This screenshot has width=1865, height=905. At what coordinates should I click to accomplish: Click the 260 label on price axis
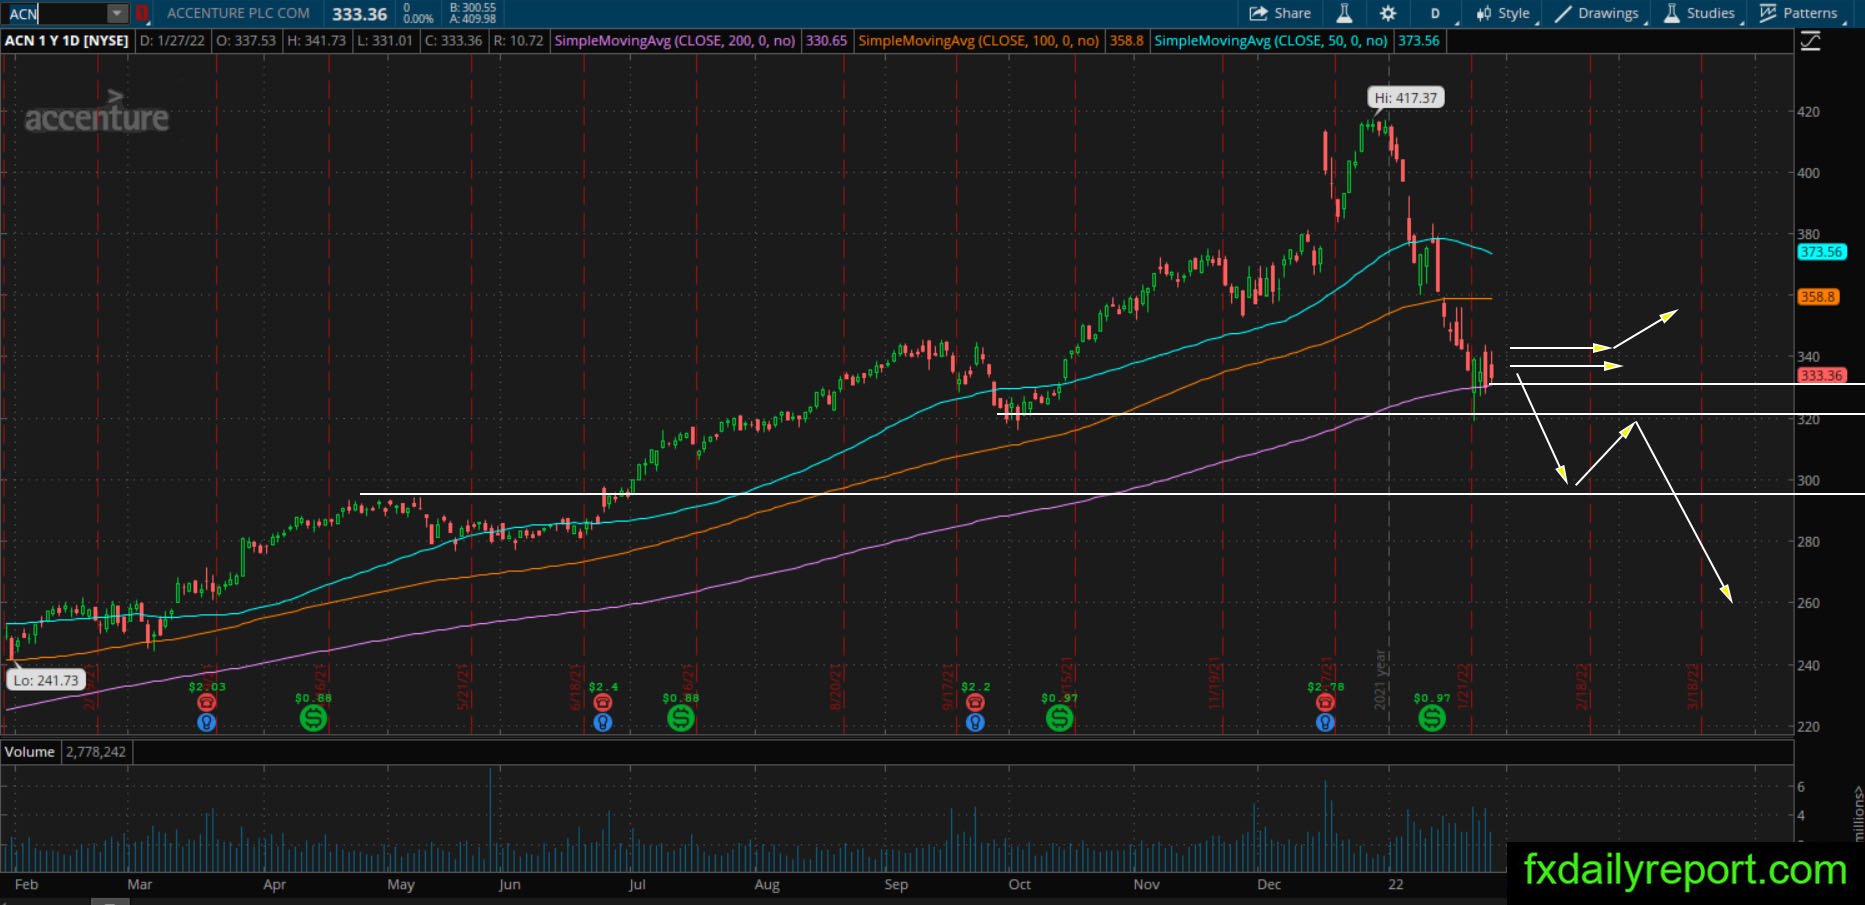point(1808,603)
